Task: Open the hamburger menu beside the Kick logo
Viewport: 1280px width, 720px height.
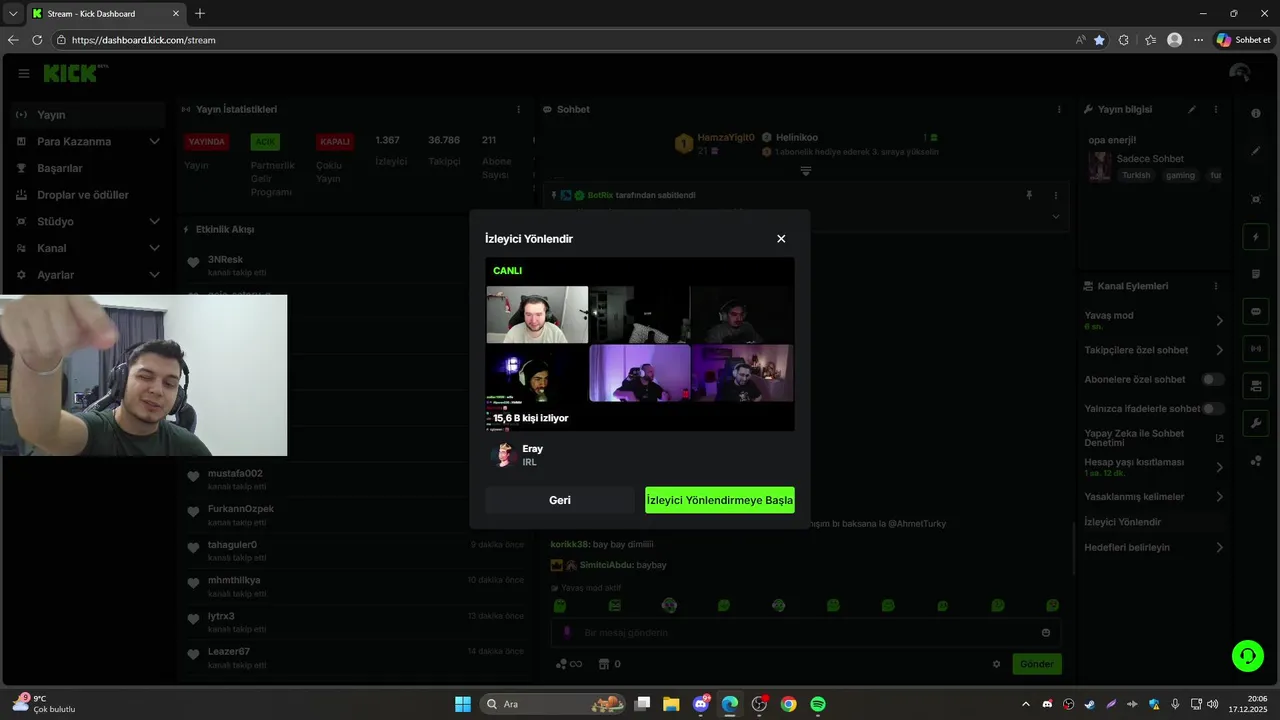Action: pos(24,74)
